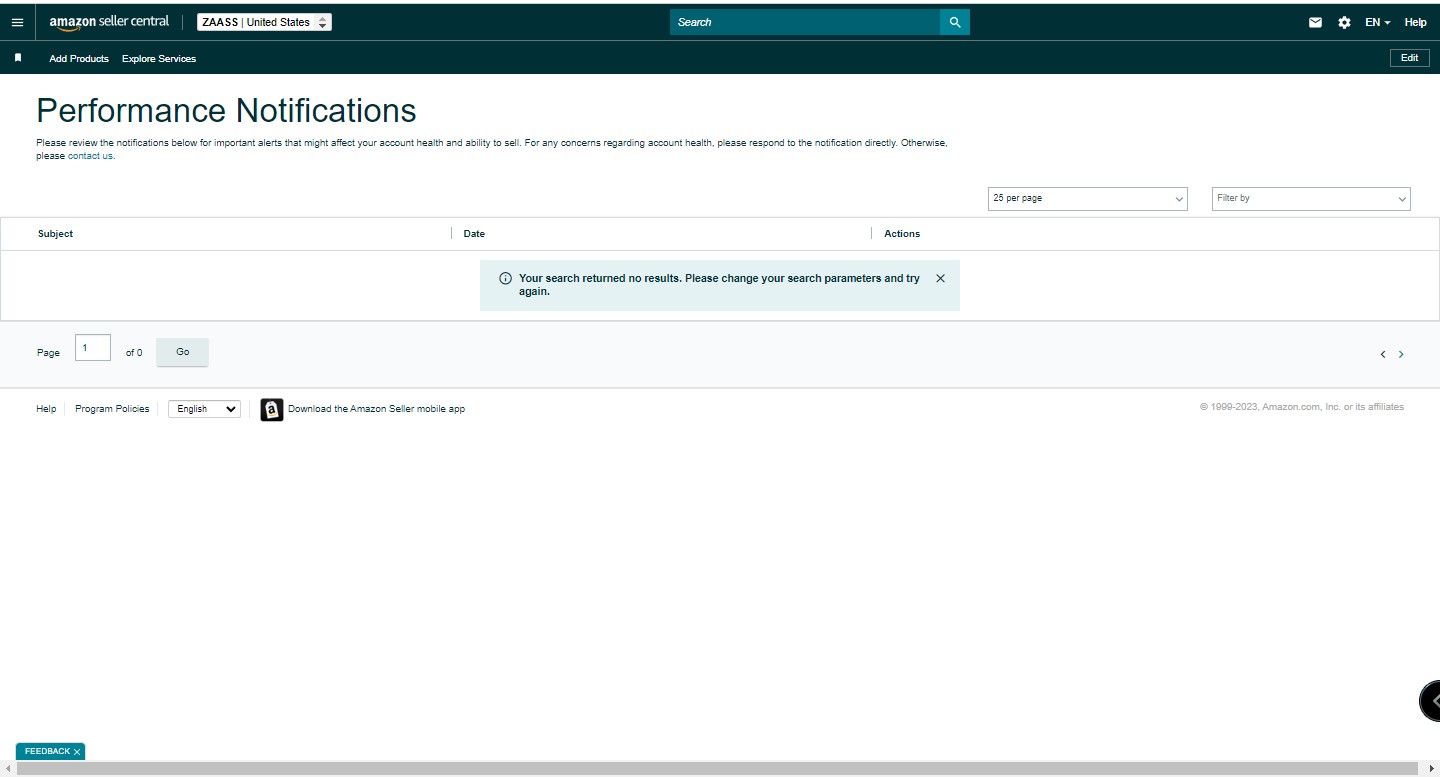Click the bookmark icon in favorites bar
Viewport: 1440px width, 777px height.
[18, 58]
